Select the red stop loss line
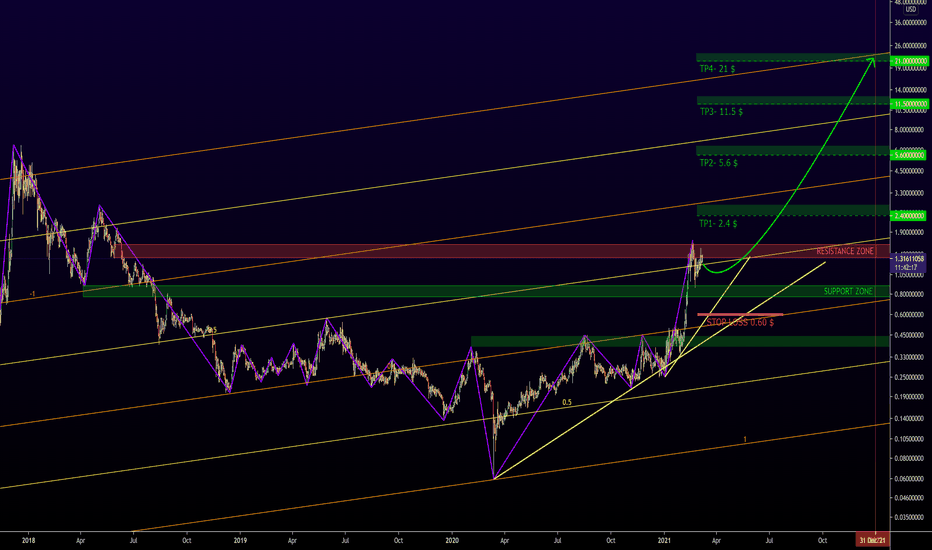Screen dimensions: 932x550 (x=740, y=315)
